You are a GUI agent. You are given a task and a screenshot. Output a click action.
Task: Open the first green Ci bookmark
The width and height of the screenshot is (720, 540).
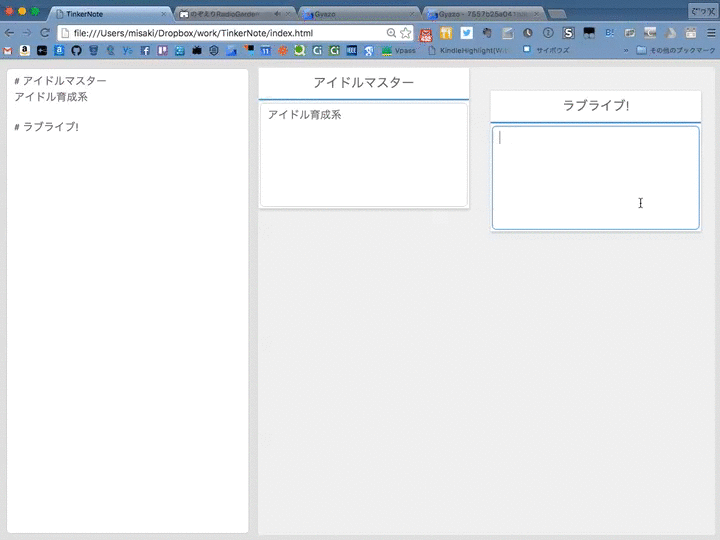tap(317, 51)
